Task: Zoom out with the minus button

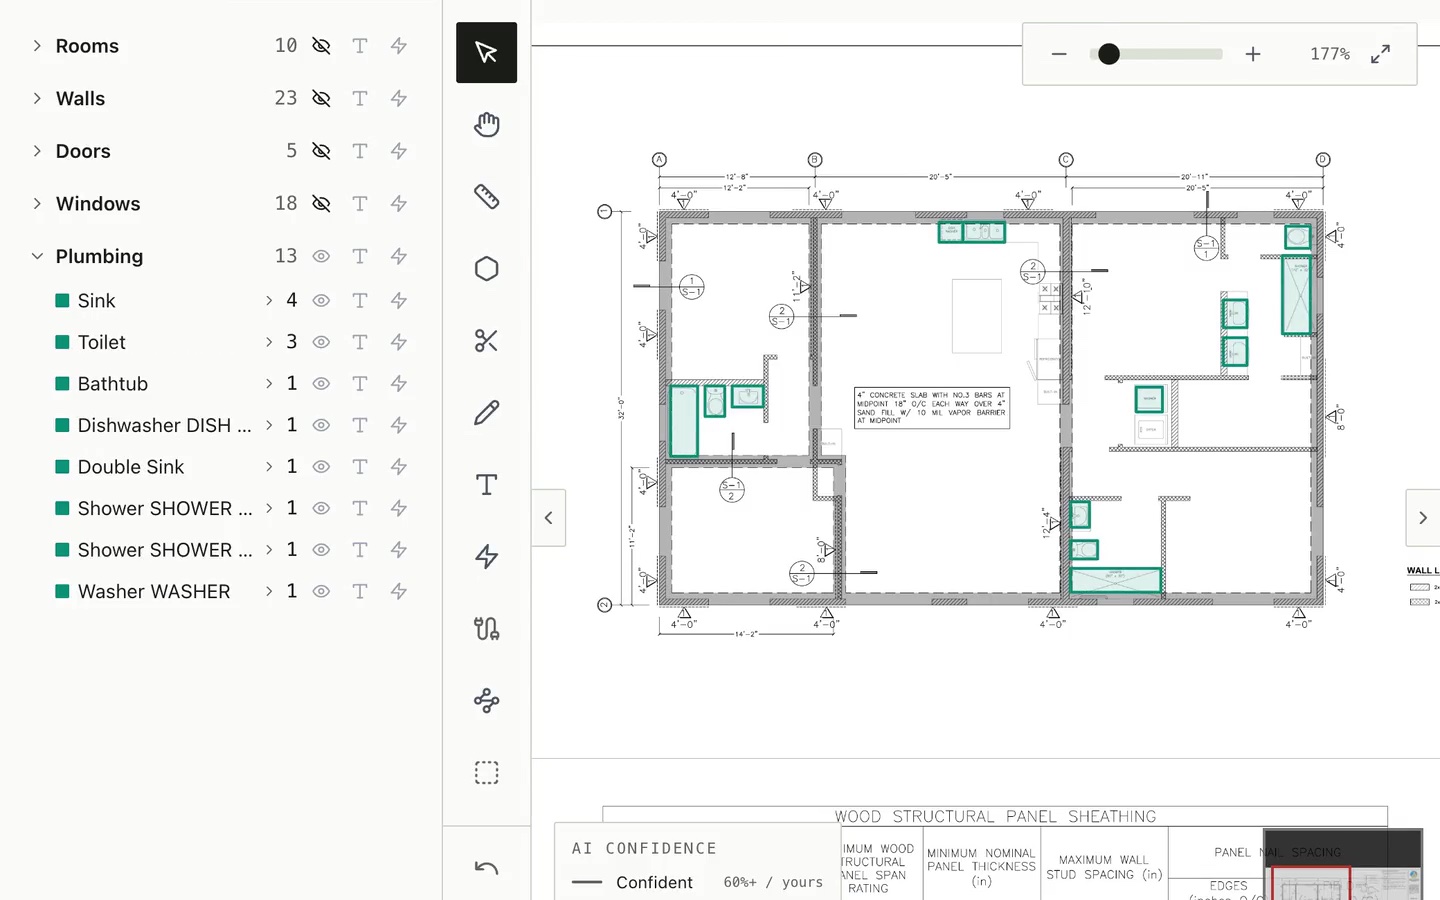Action: [x=1059, y=54]
